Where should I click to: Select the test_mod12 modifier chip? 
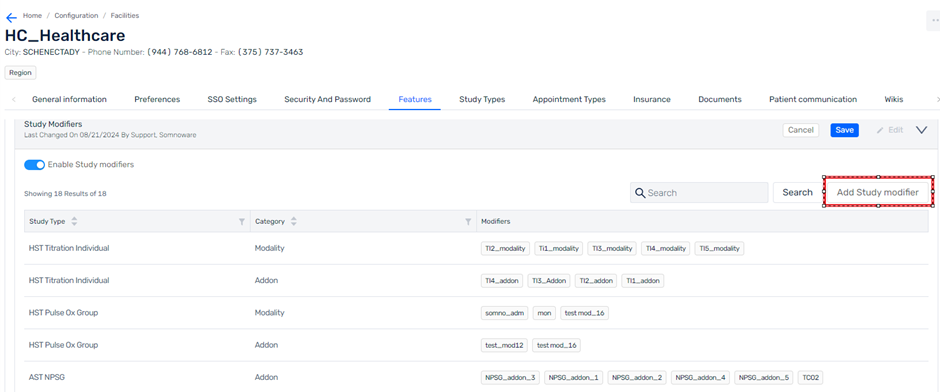pyautogui.click(x=505, y=345)
